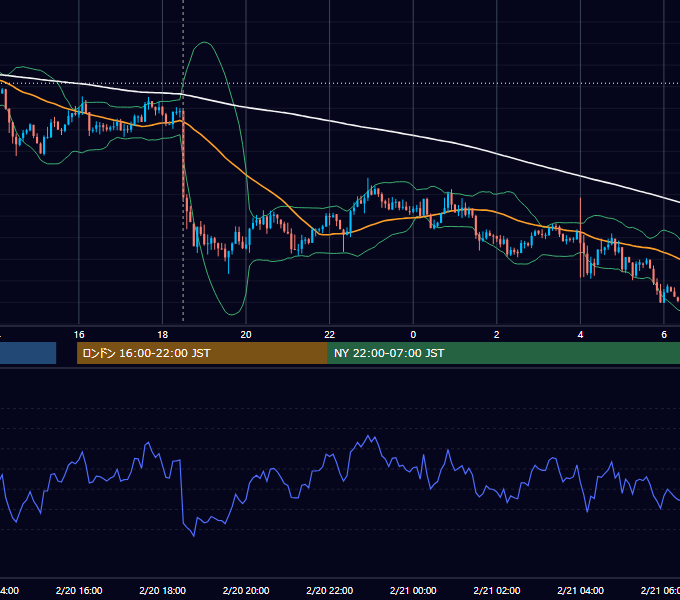
Task: Click the NY 22:00-07:00 JST session bar
Action: (x=503, y=353)
